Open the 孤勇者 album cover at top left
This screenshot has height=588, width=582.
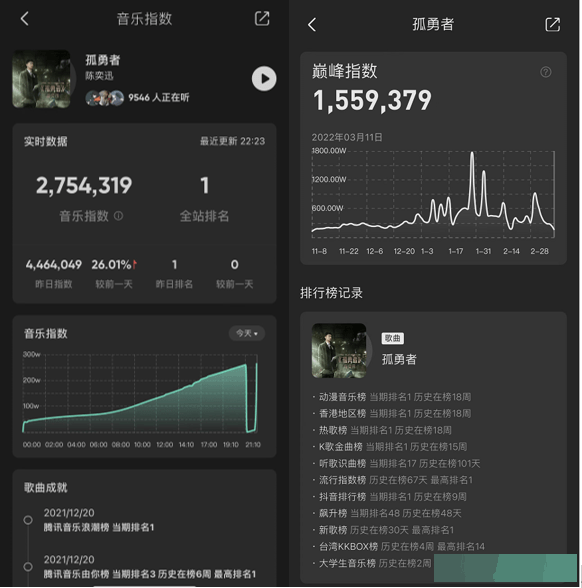[x=42, y=79]
